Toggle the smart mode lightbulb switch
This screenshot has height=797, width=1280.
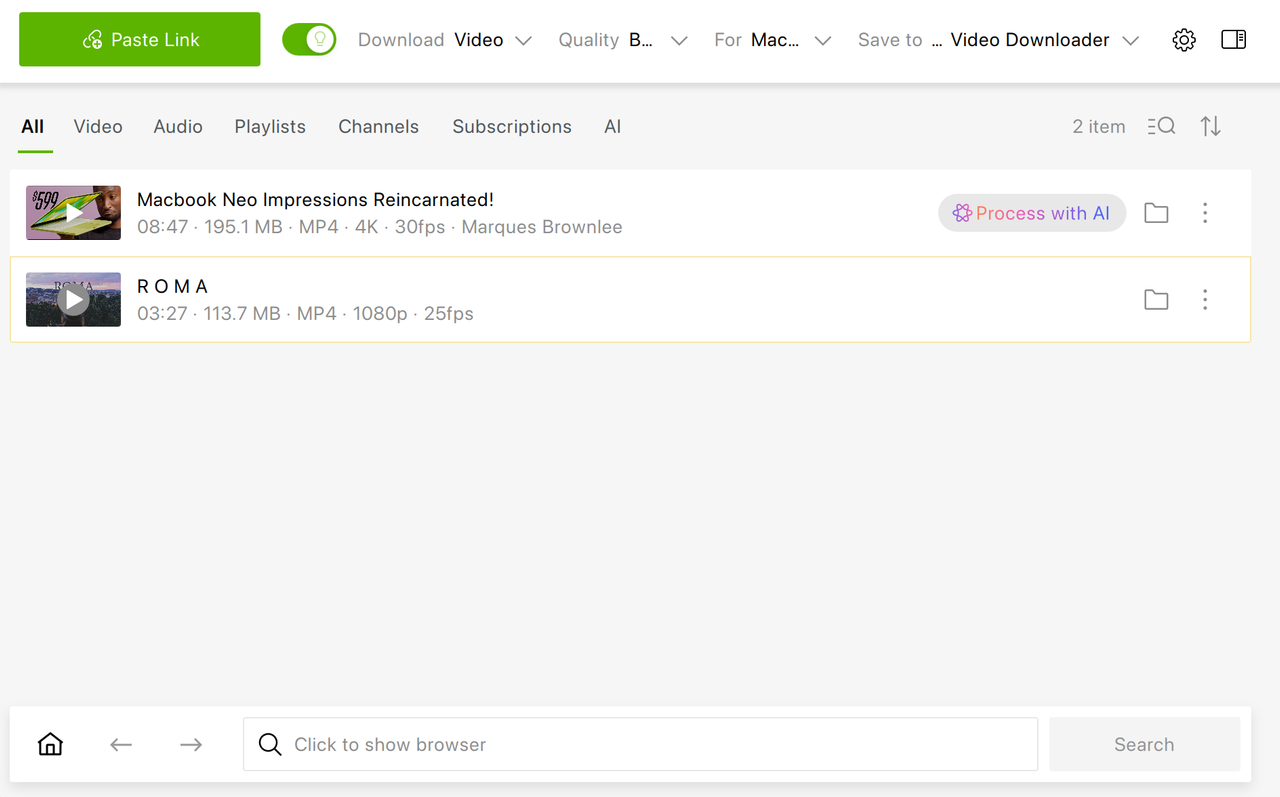pos(309,40)
